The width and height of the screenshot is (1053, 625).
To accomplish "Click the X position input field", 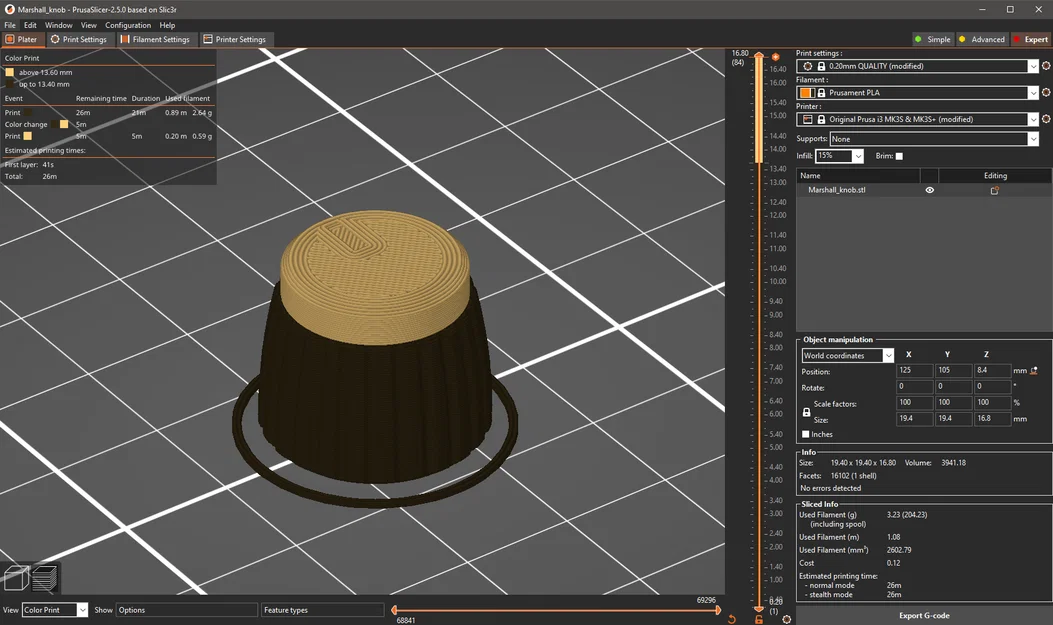I will click(x=914, y=371).
